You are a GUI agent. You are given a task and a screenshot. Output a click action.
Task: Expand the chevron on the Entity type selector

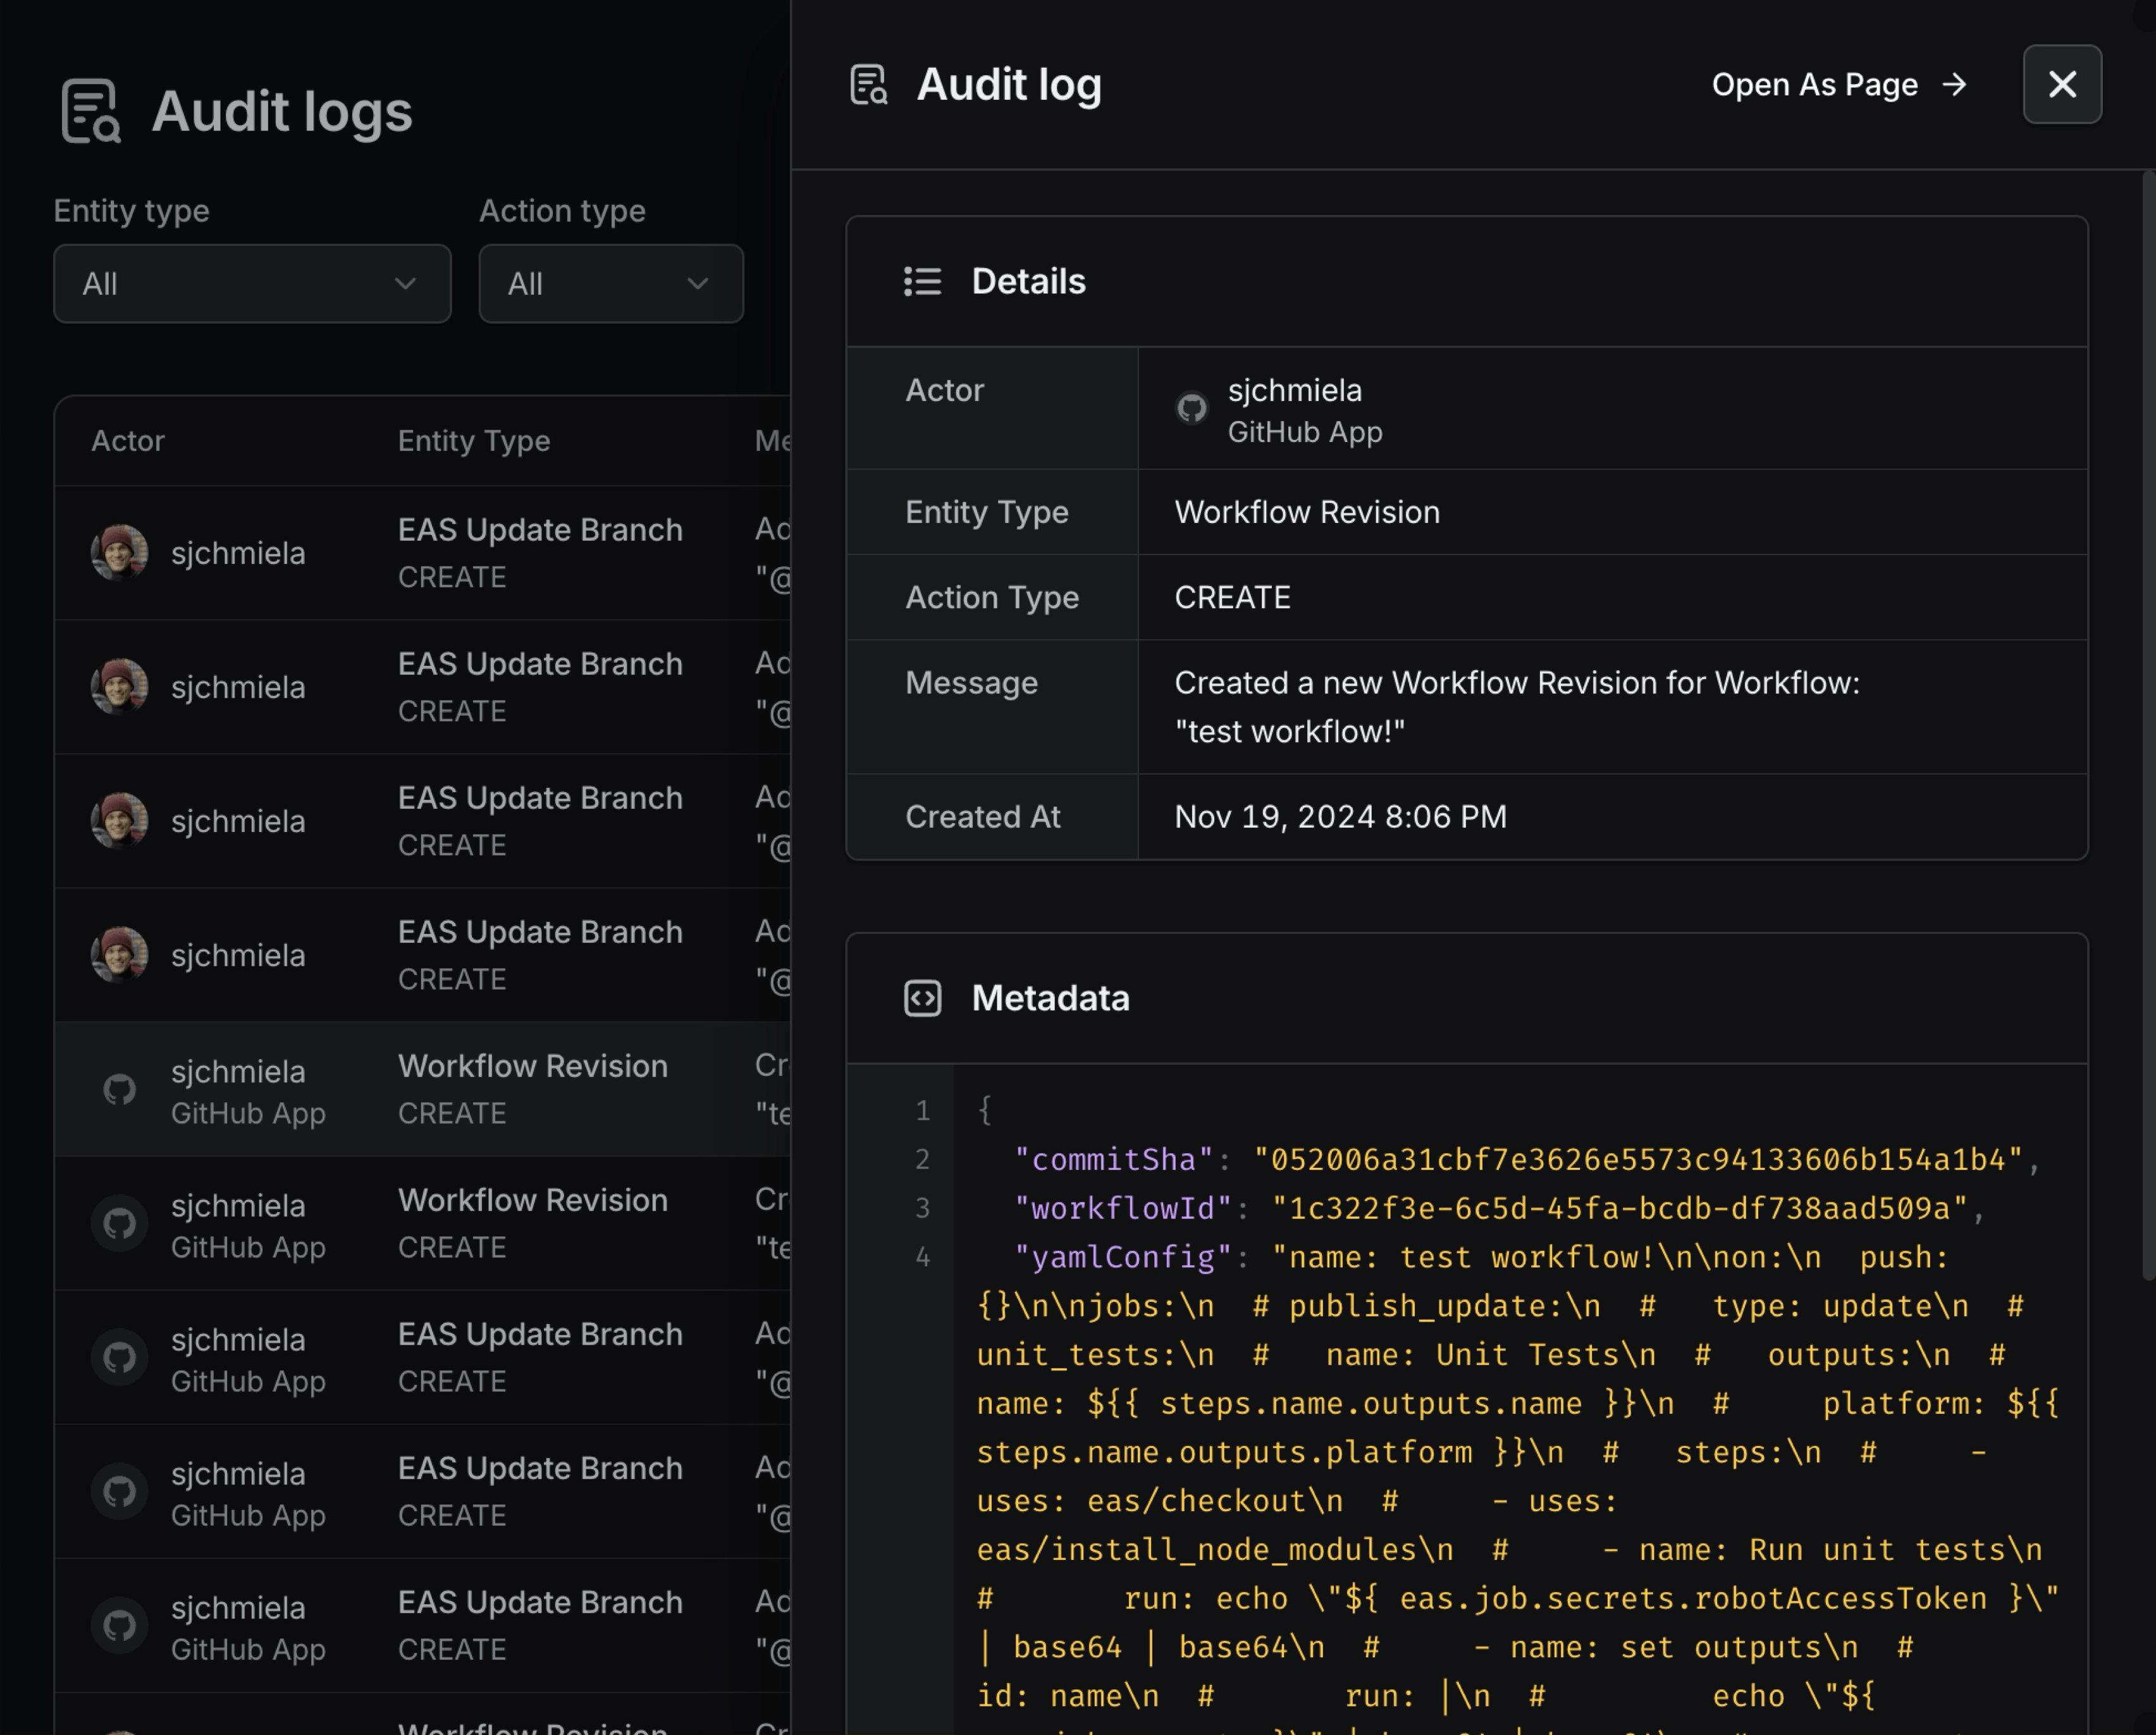pyautogui.click(x=406, y=284)
